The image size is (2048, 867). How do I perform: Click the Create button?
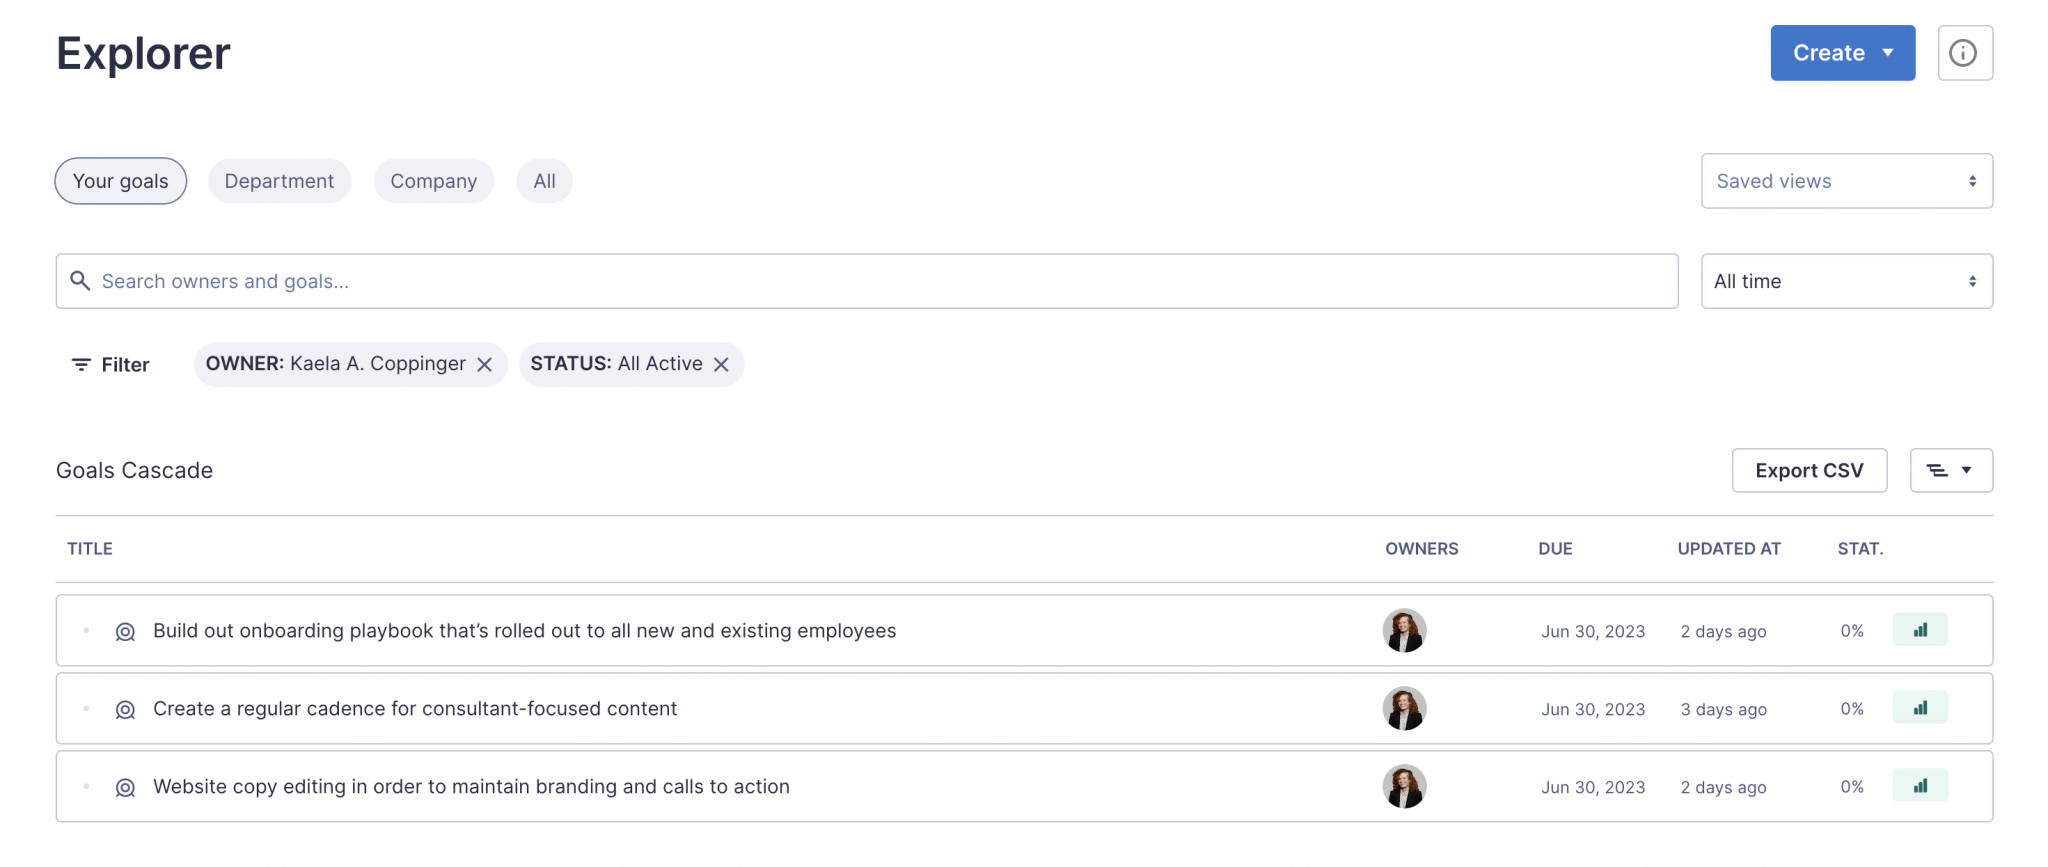click(x=1842, y=53)
